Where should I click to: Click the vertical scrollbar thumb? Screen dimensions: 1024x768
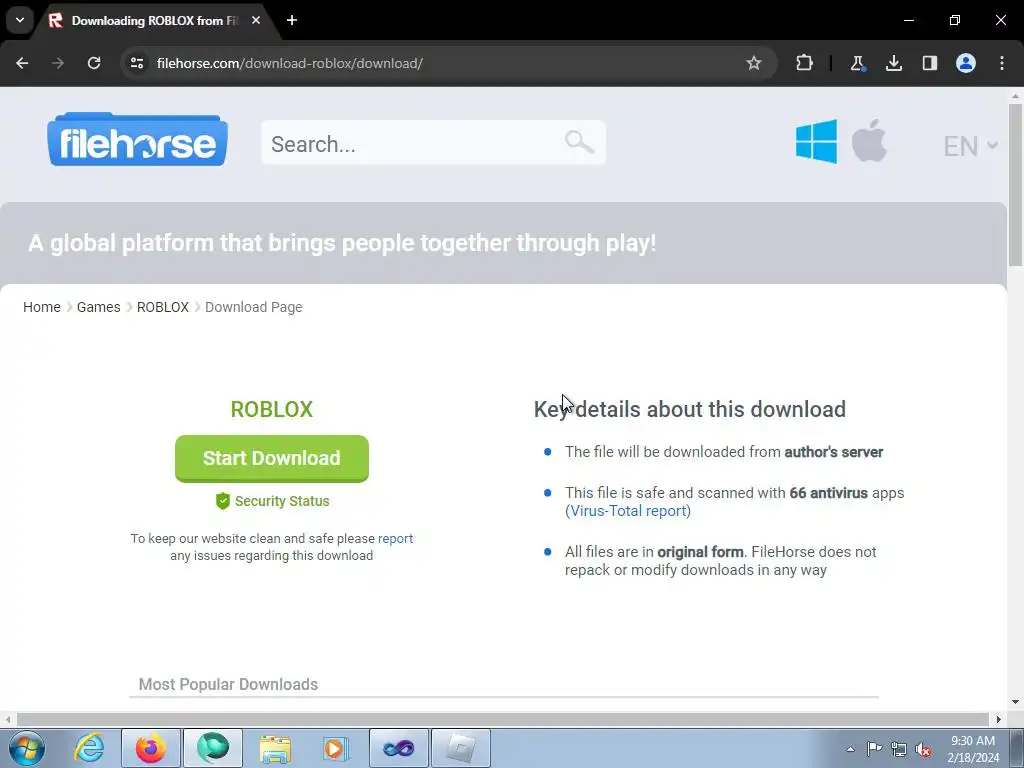tap(1015, 184)
